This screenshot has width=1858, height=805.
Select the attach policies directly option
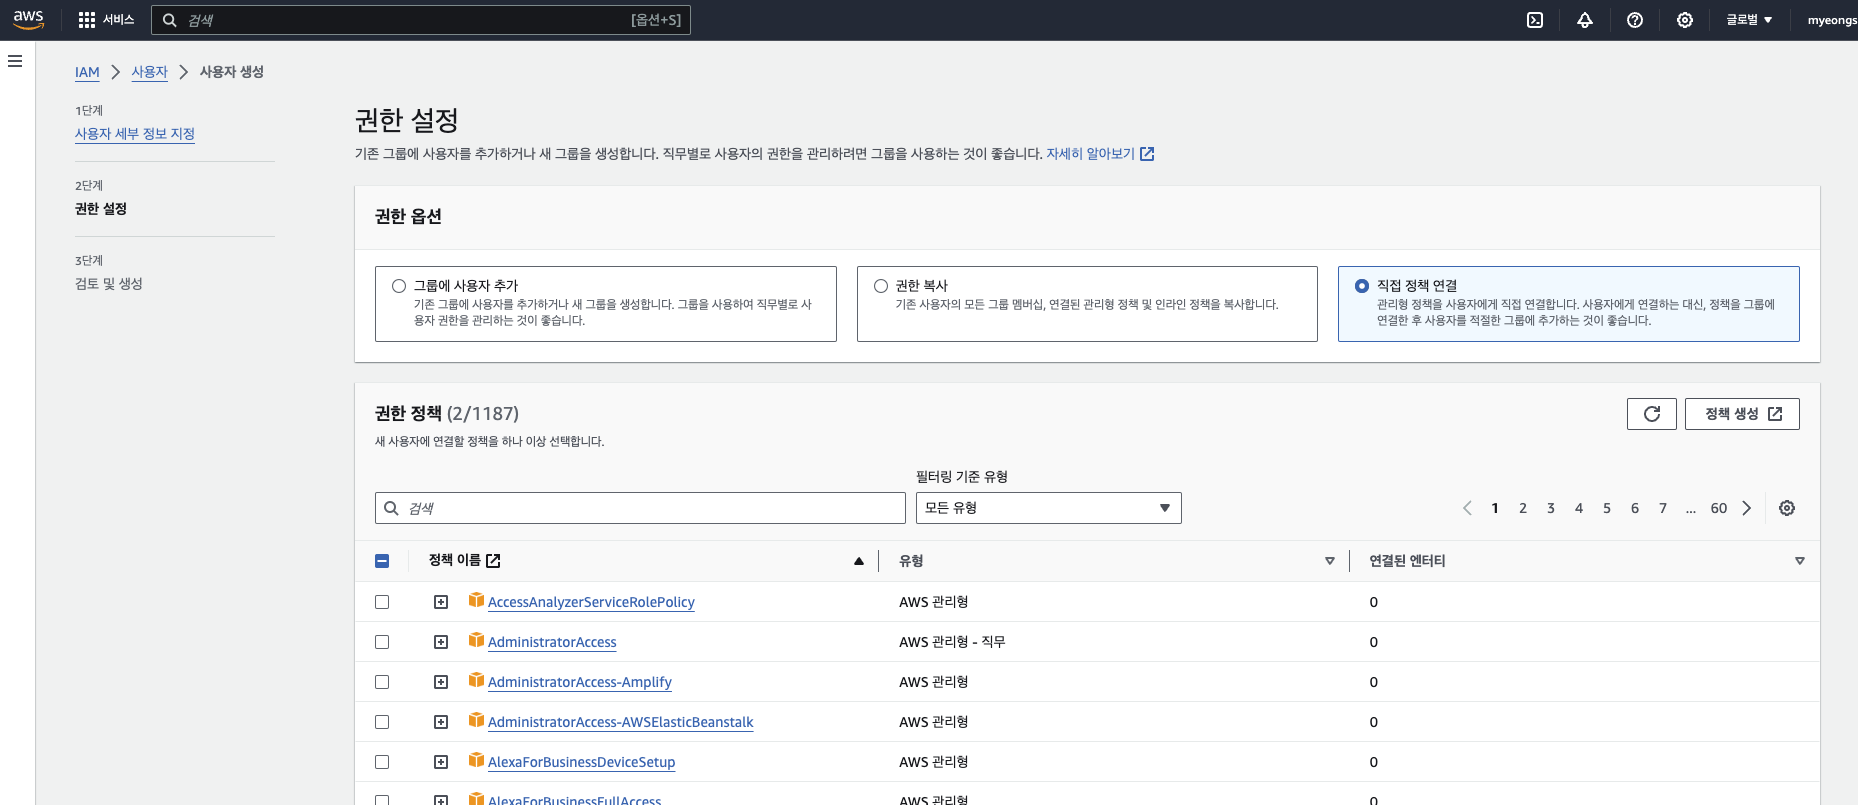click(1362, 286)
